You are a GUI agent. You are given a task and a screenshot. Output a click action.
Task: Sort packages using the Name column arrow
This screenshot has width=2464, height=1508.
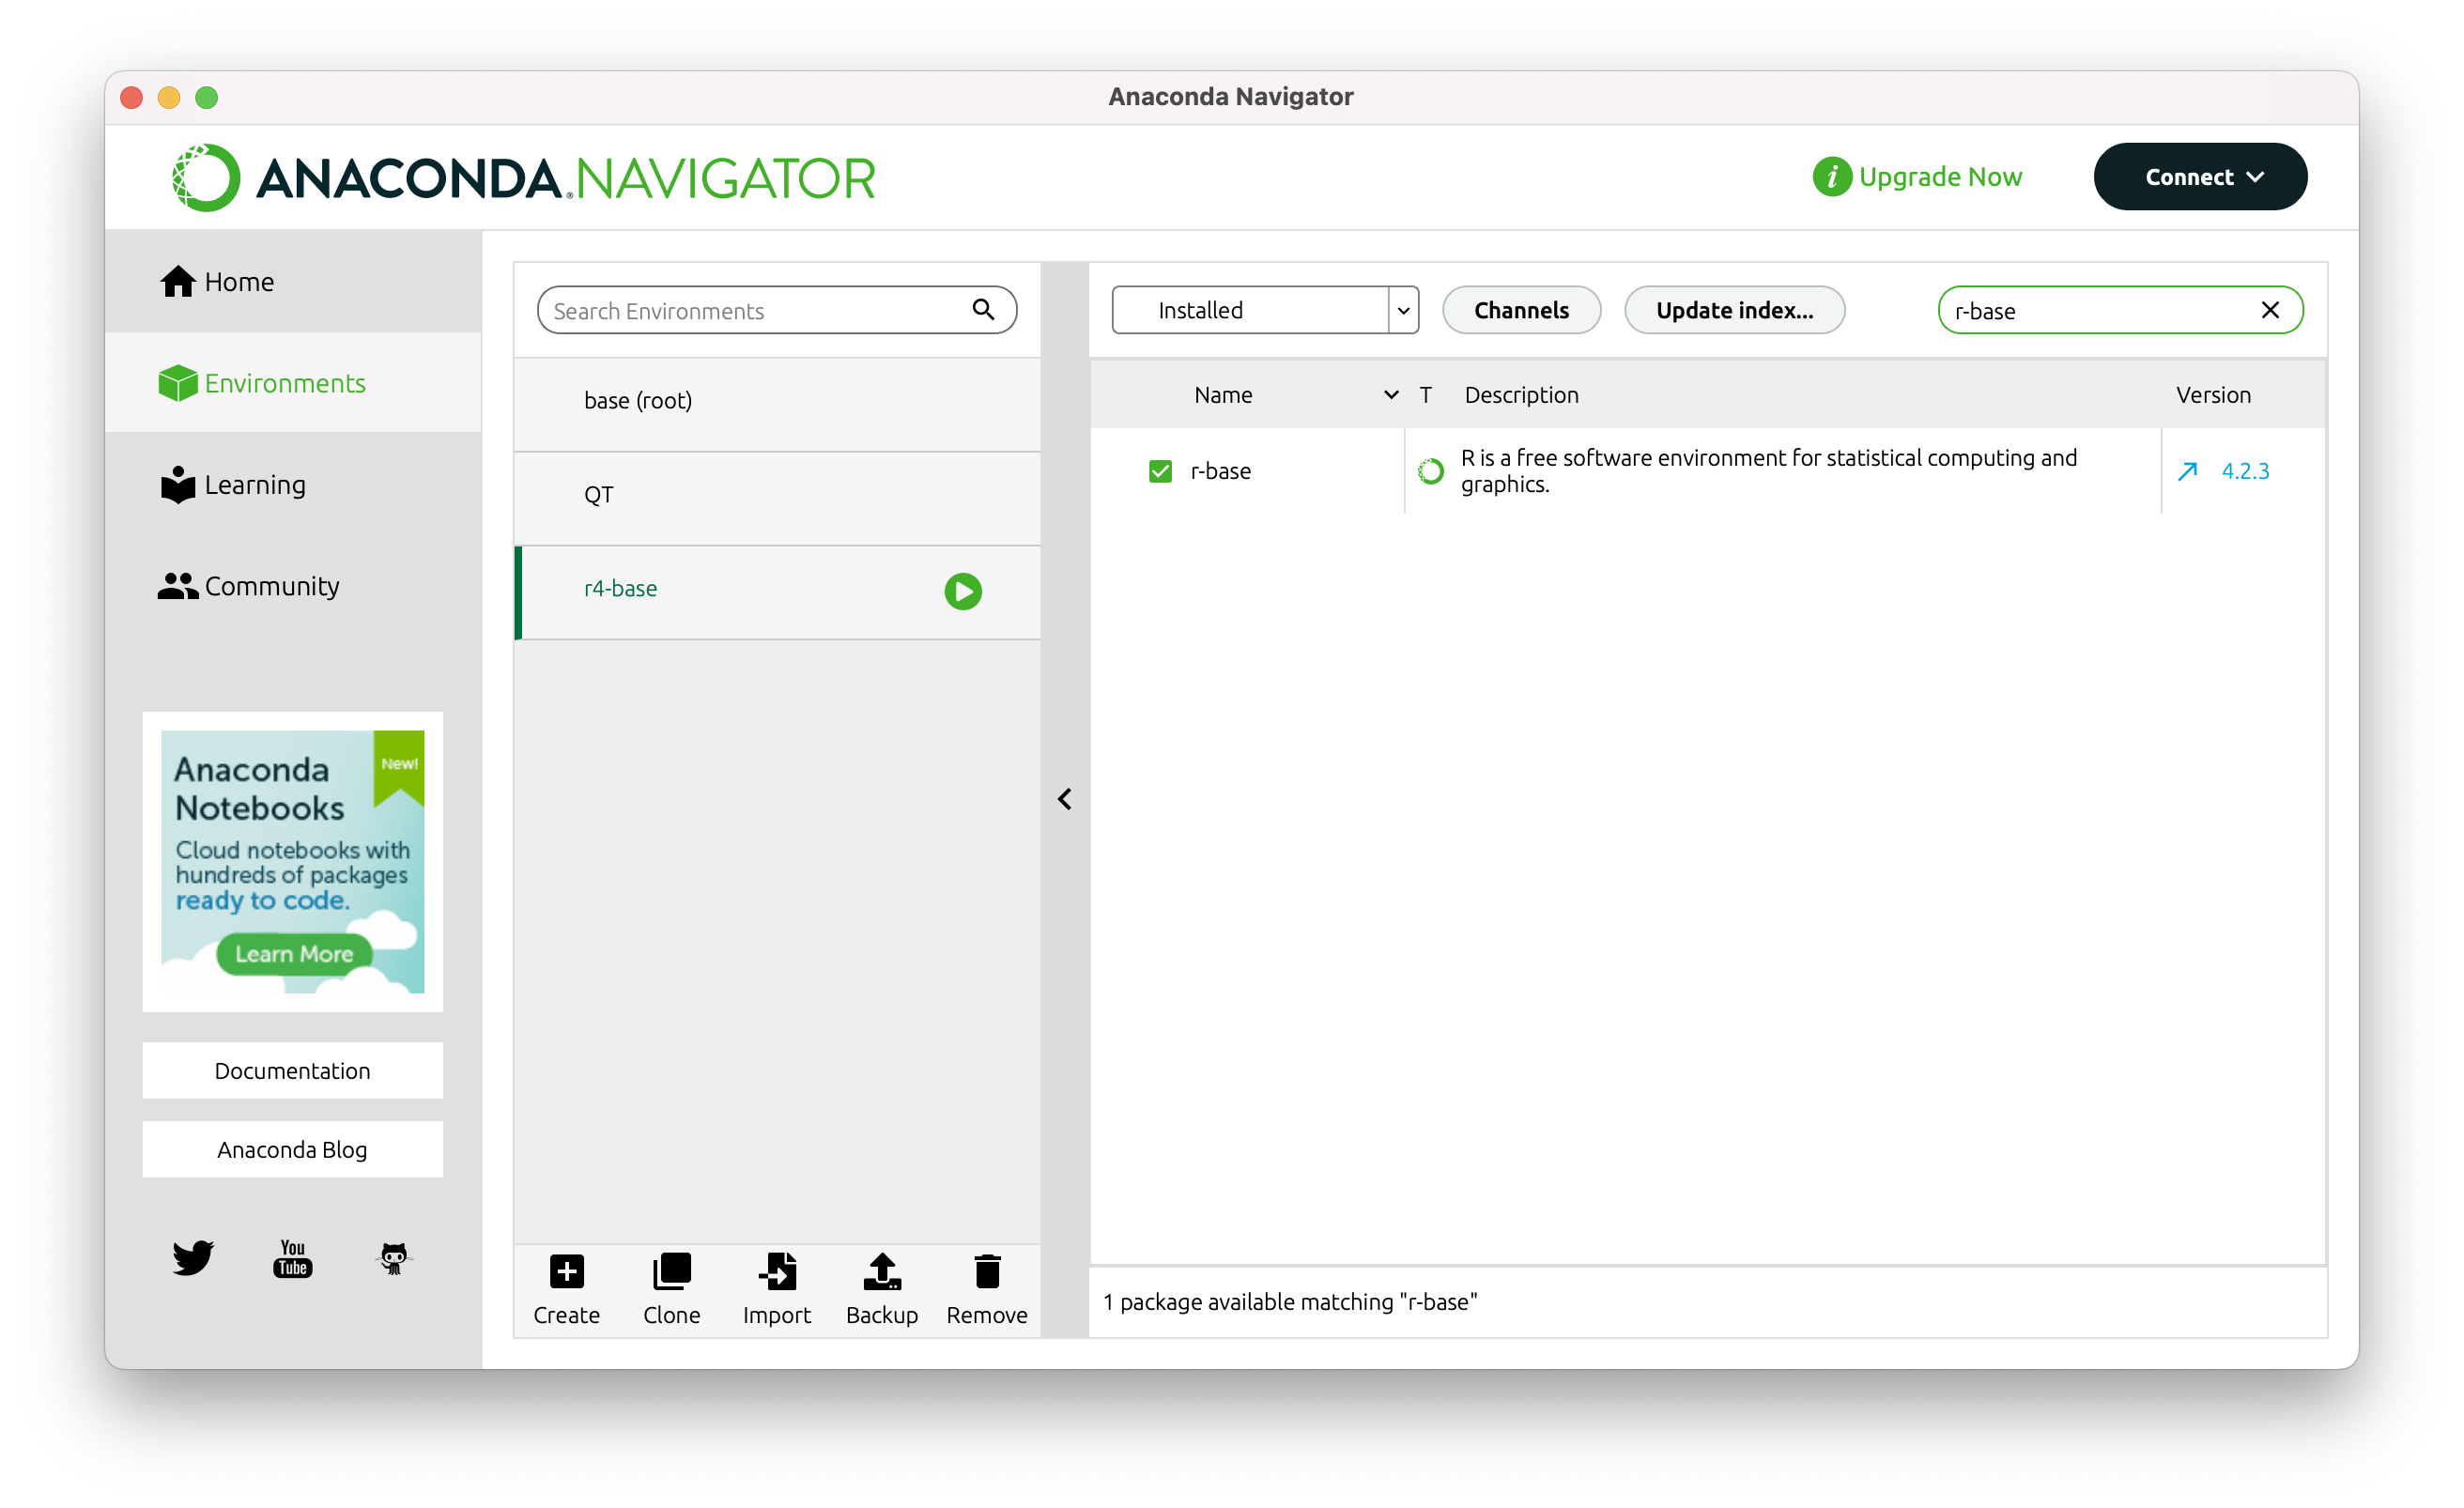1390,395
